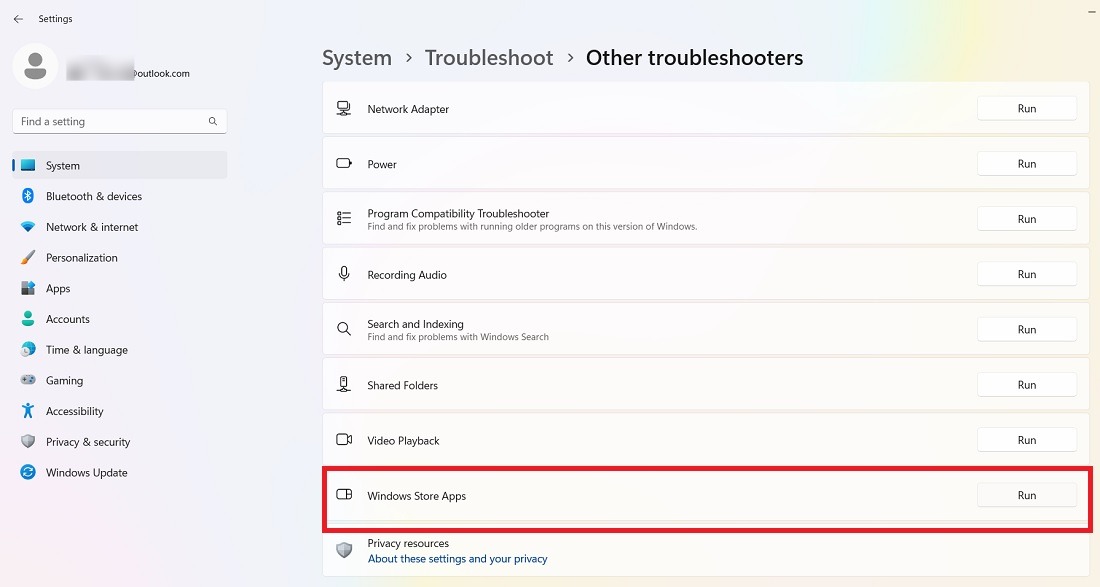1100x587 pixels.
Task: Click the Recording Audio microphone icon
Action: coord(344,274)
